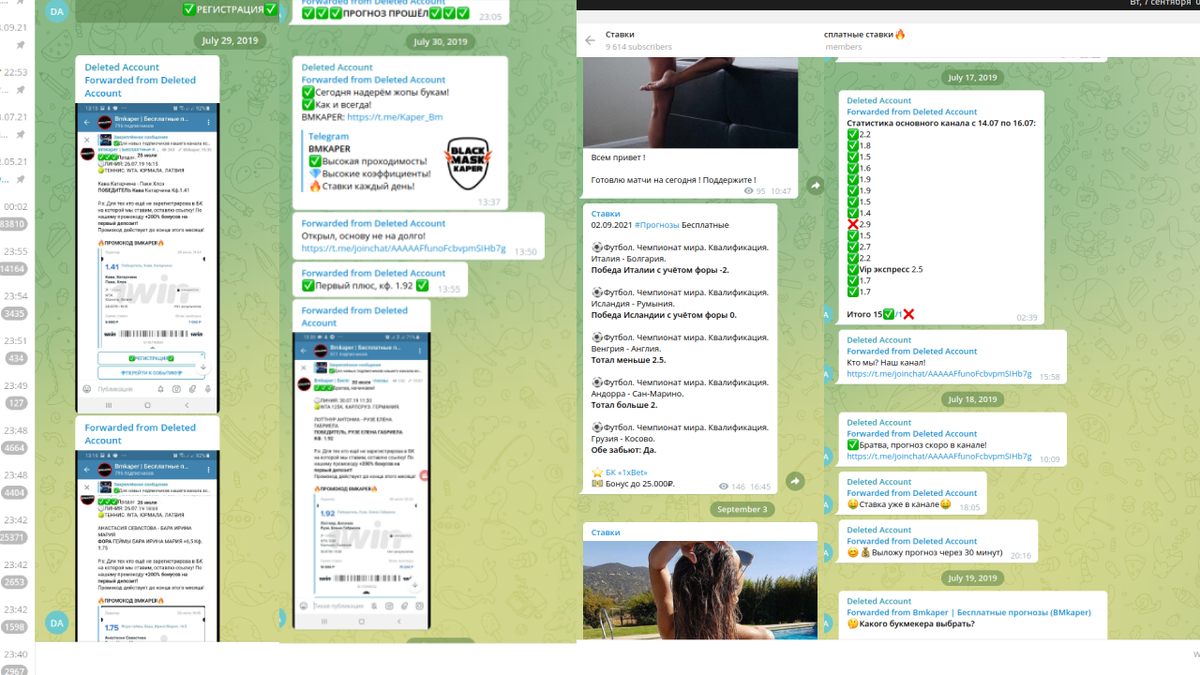The width and height of the screenshot is (1200, 675).
Task: Open chat with 14164 unread badge
Action: pos(15,269)
